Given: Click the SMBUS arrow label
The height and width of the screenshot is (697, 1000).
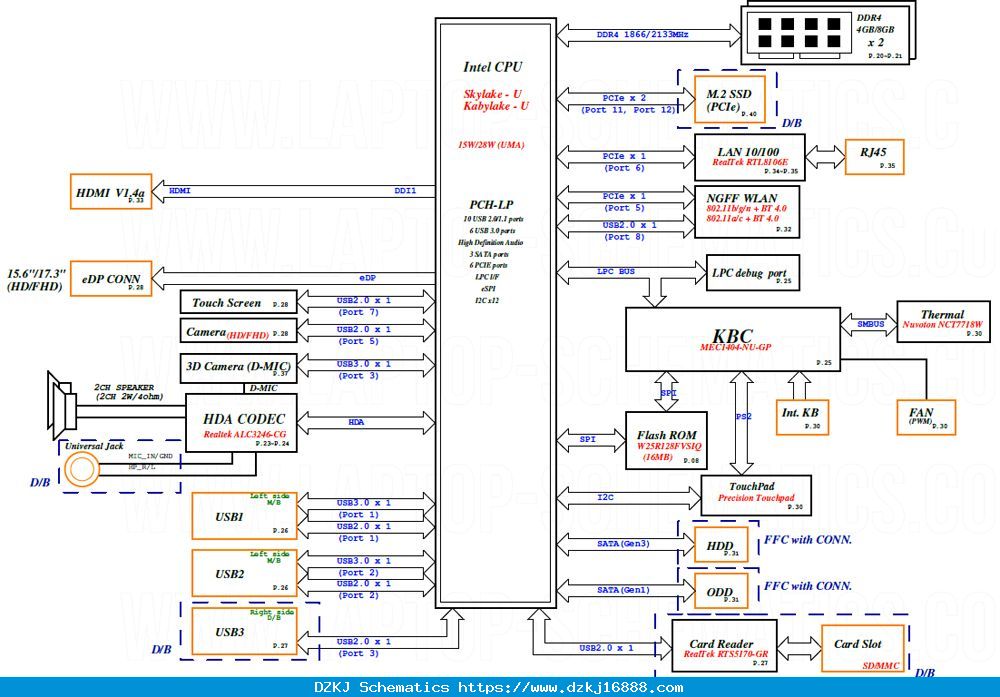Looking at the screenshot, I should click(x=871, y=324).
